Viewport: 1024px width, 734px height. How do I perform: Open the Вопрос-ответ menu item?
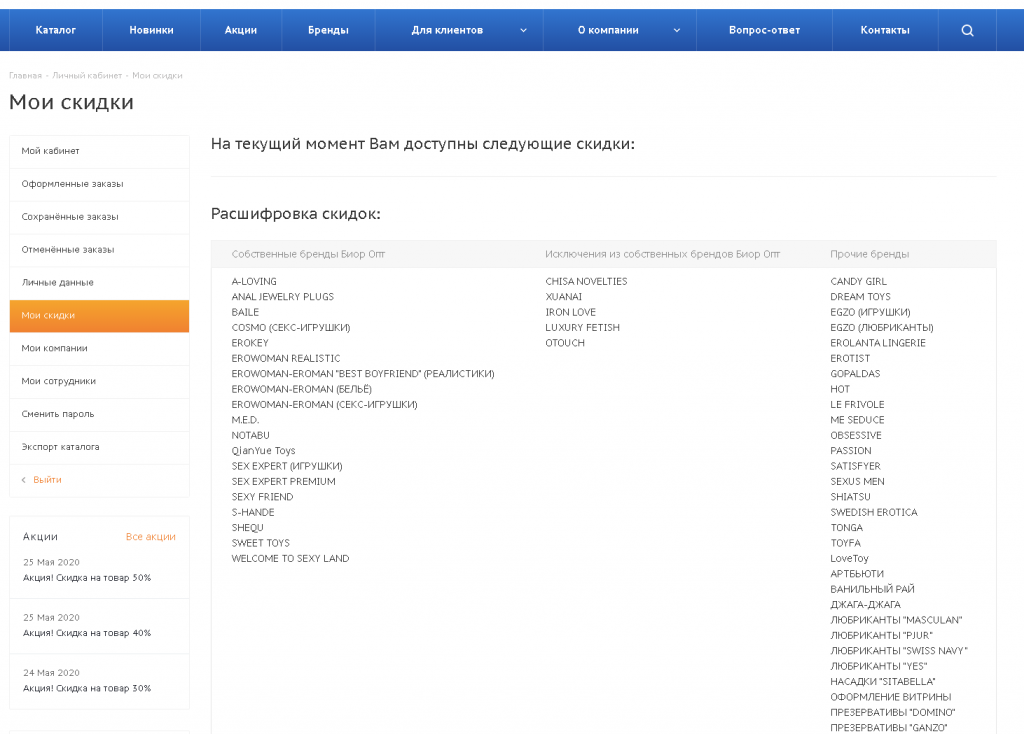pos(764,30)
